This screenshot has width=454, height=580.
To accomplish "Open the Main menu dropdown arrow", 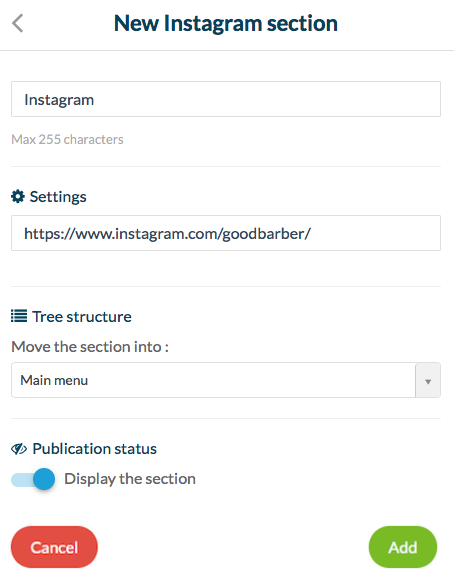I will coord(428,381).
